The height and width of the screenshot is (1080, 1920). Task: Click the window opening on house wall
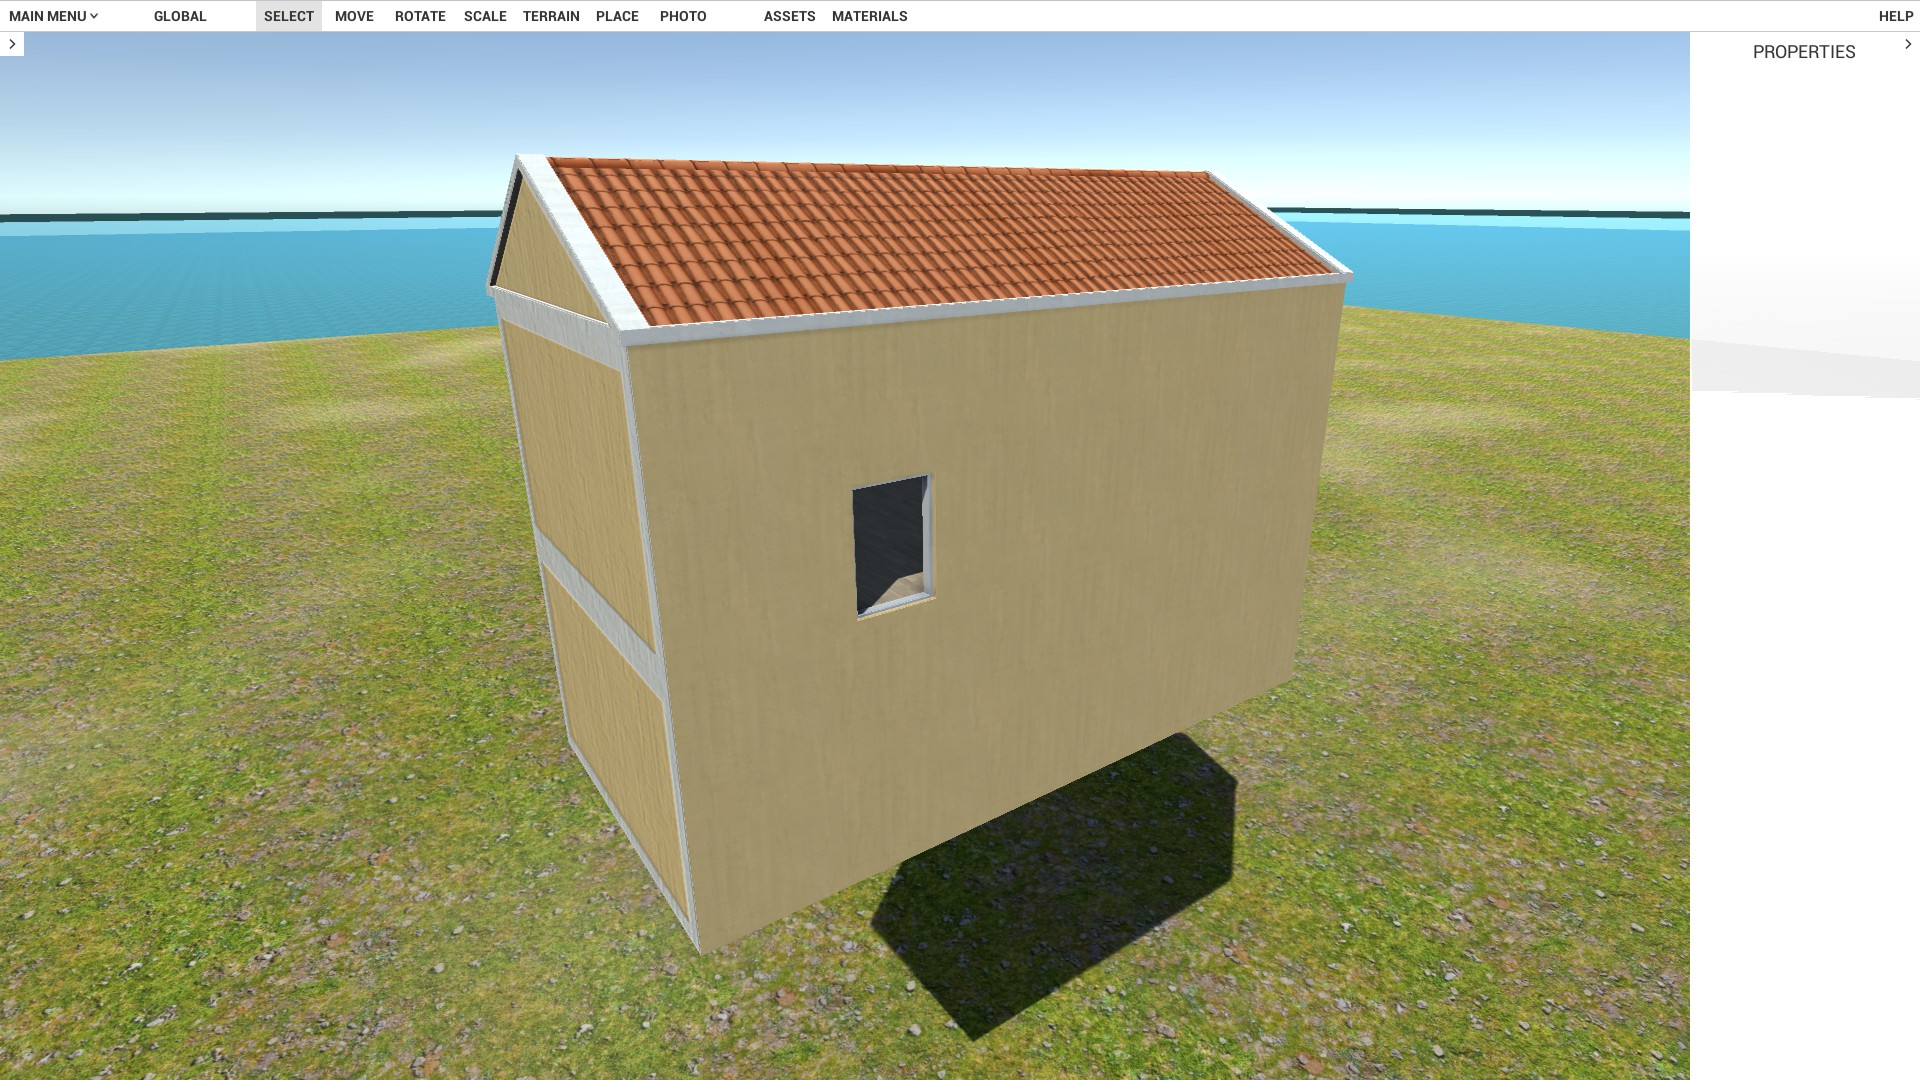pyautogui.click(x=890, y=545)
